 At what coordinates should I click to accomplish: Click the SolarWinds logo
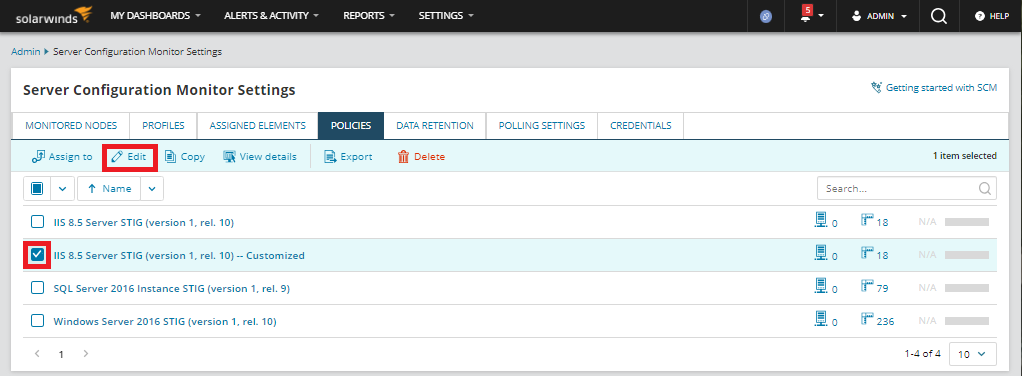[x=54, y=15]
